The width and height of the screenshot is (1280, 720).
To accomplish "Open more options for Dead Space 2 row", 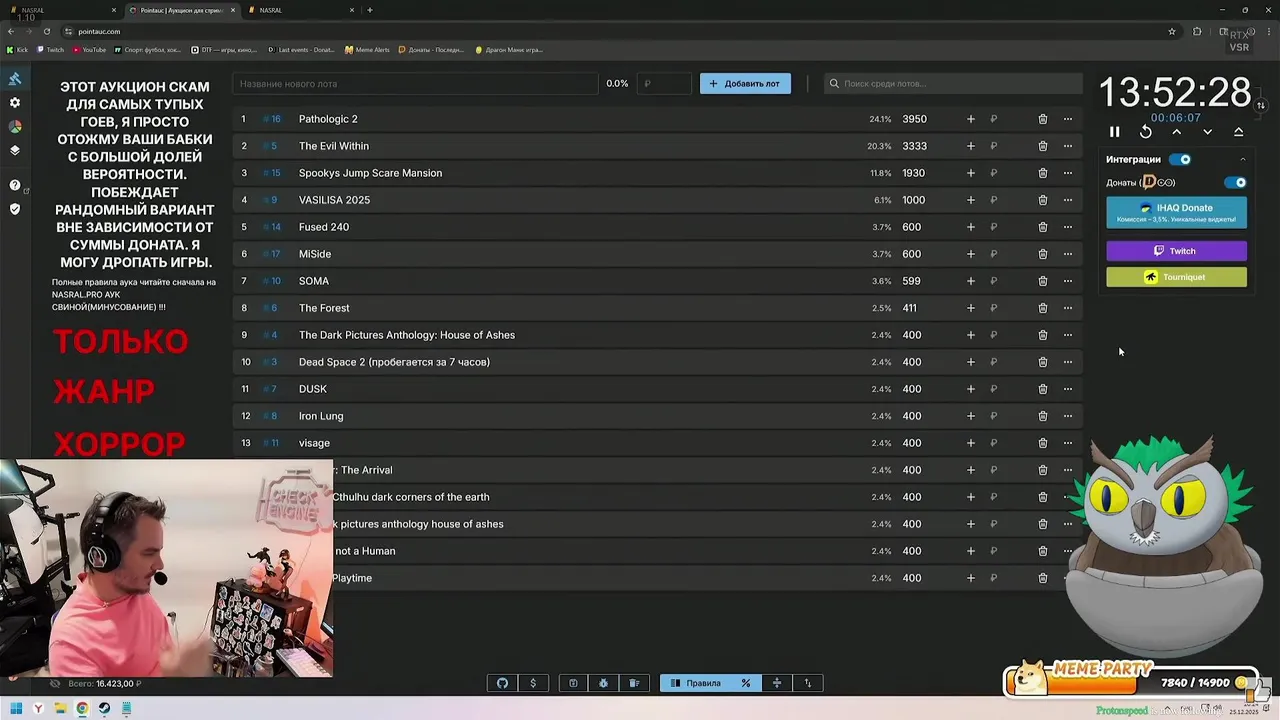I will pyautogui.click(x=1067, y=362).
